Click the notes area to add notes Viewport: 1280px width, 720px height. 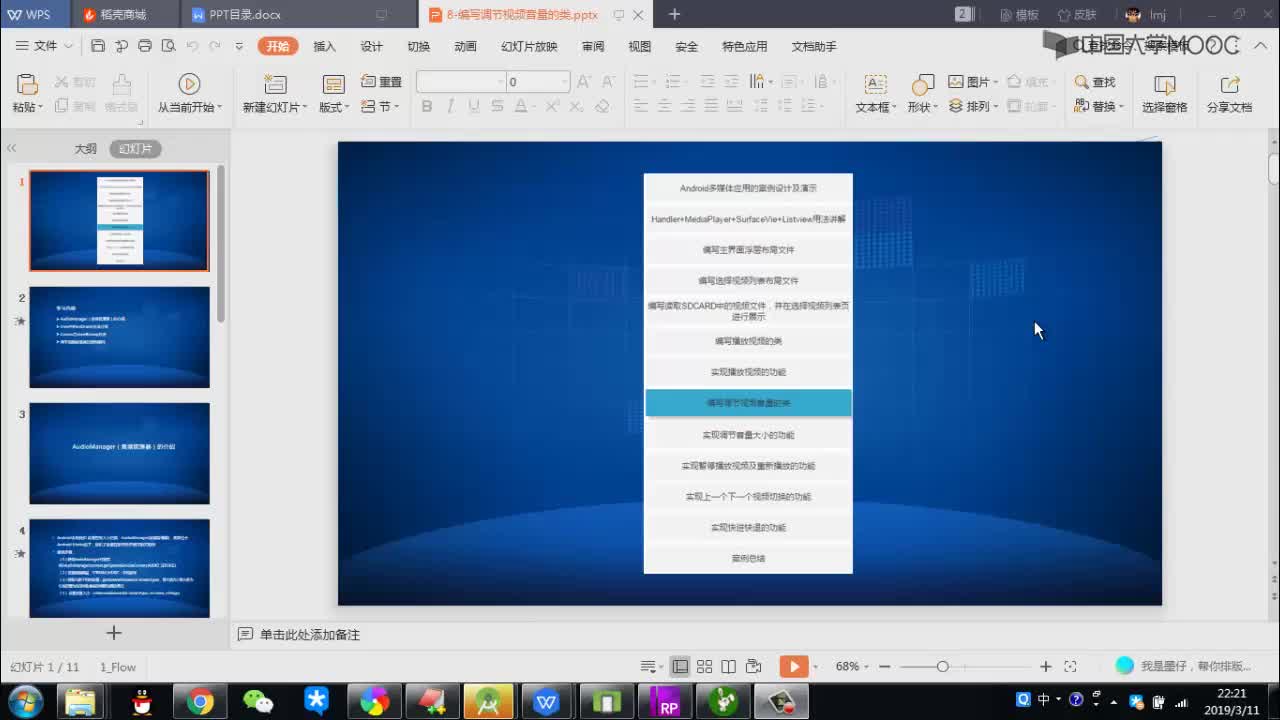coord(310,635)
